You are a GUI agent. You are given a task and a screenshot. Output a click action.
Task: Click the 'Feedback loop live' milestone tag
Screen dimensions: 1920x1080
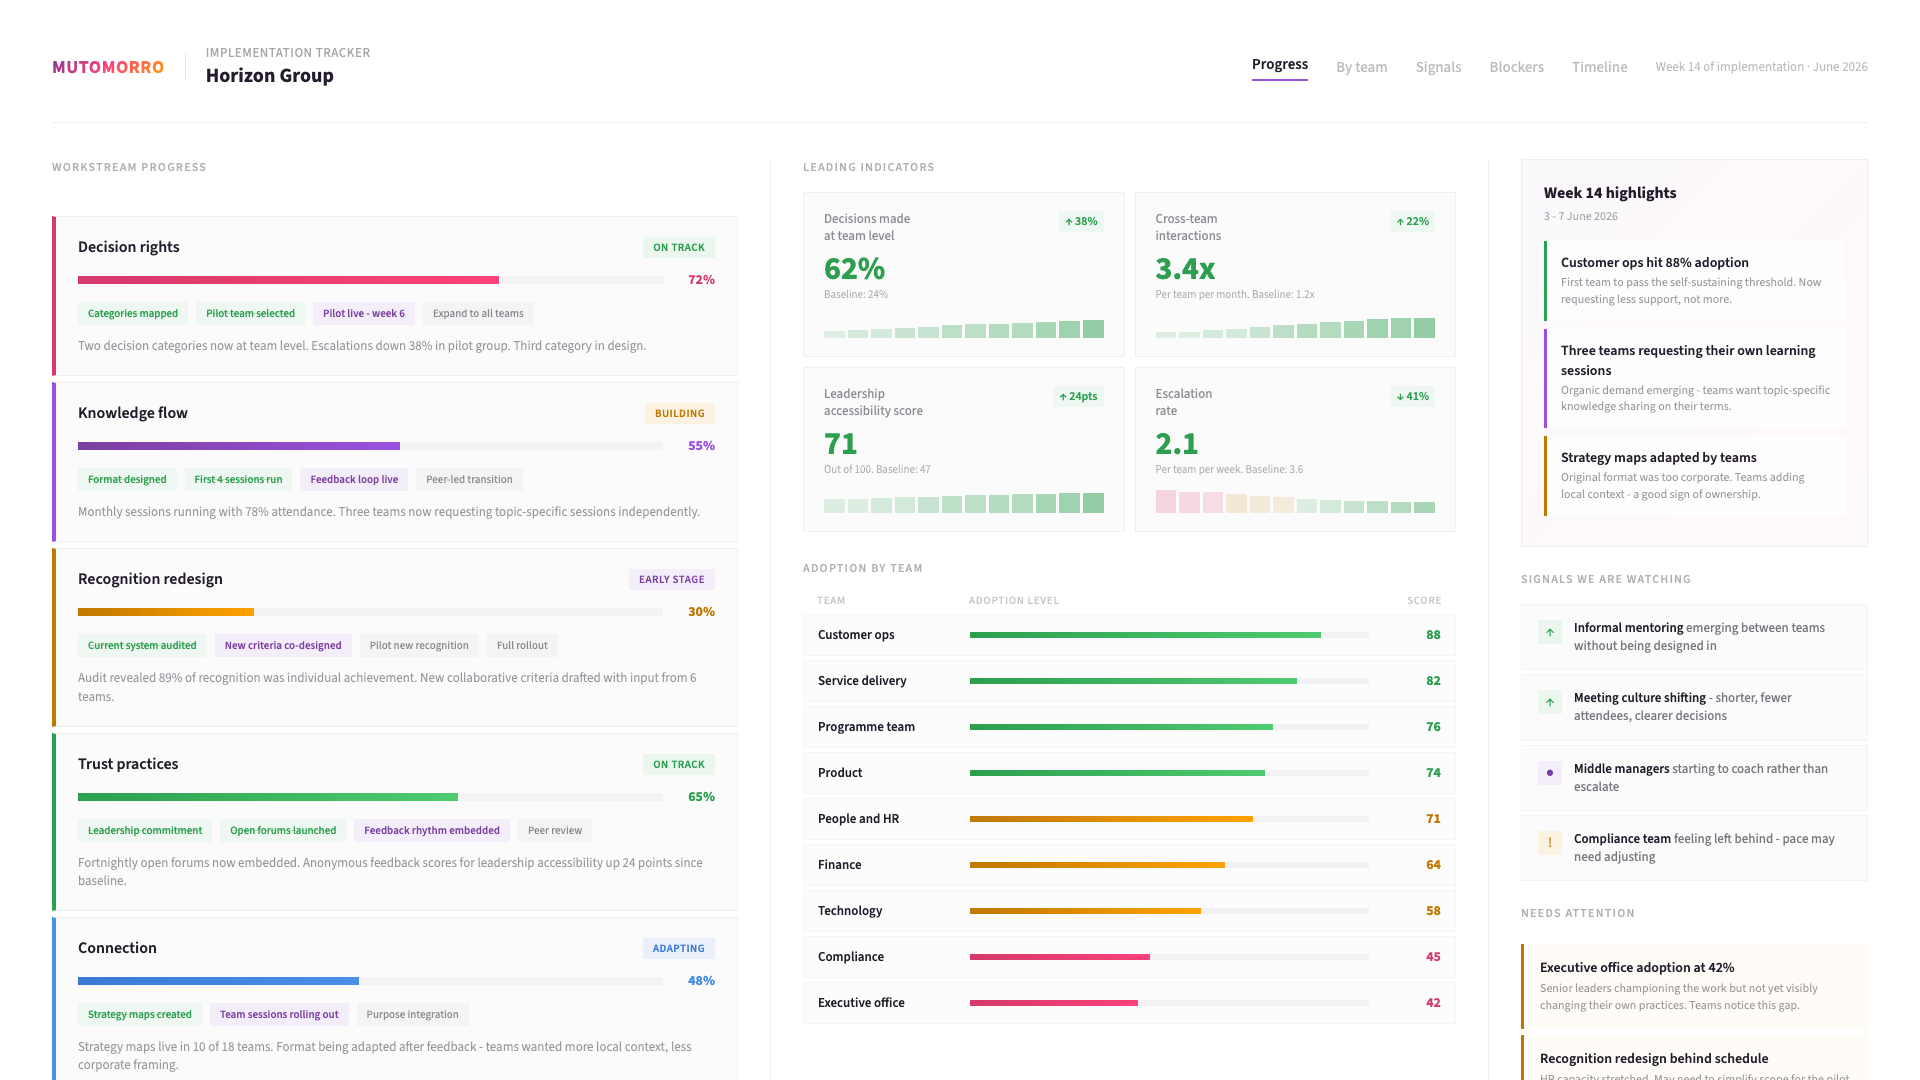(x=354, y=480)
